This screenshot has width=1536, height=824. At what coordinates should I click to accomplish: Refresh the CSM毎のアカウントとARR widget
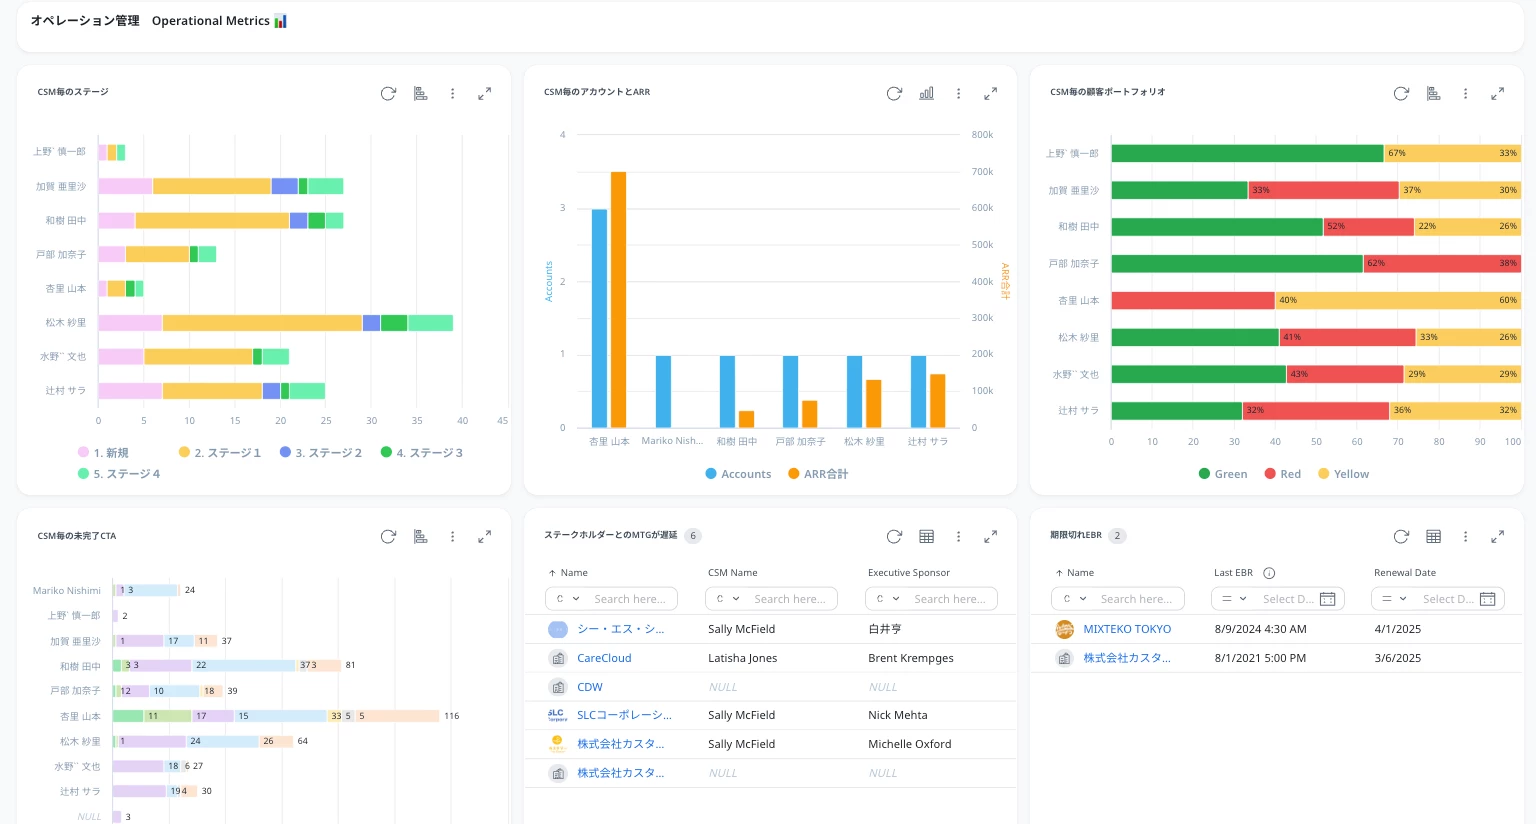point(894,93)
